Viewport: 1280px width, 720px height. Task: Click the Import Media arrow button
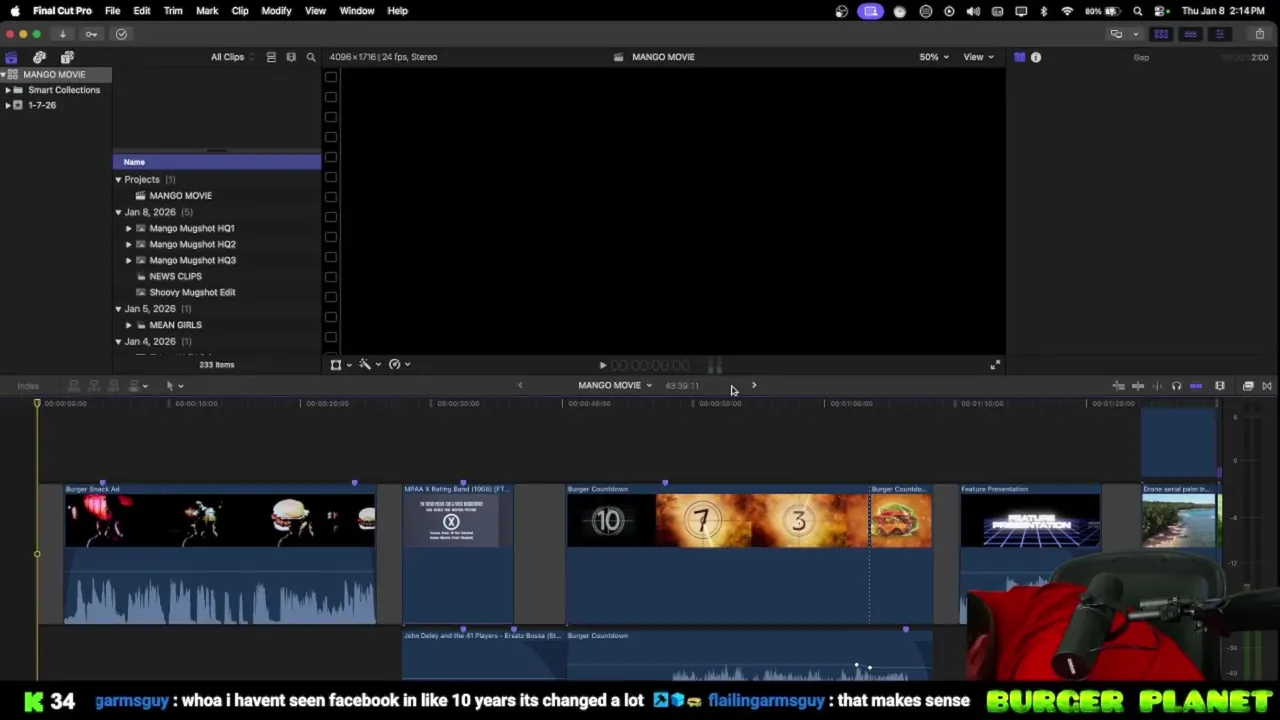(x=62, y=34)
